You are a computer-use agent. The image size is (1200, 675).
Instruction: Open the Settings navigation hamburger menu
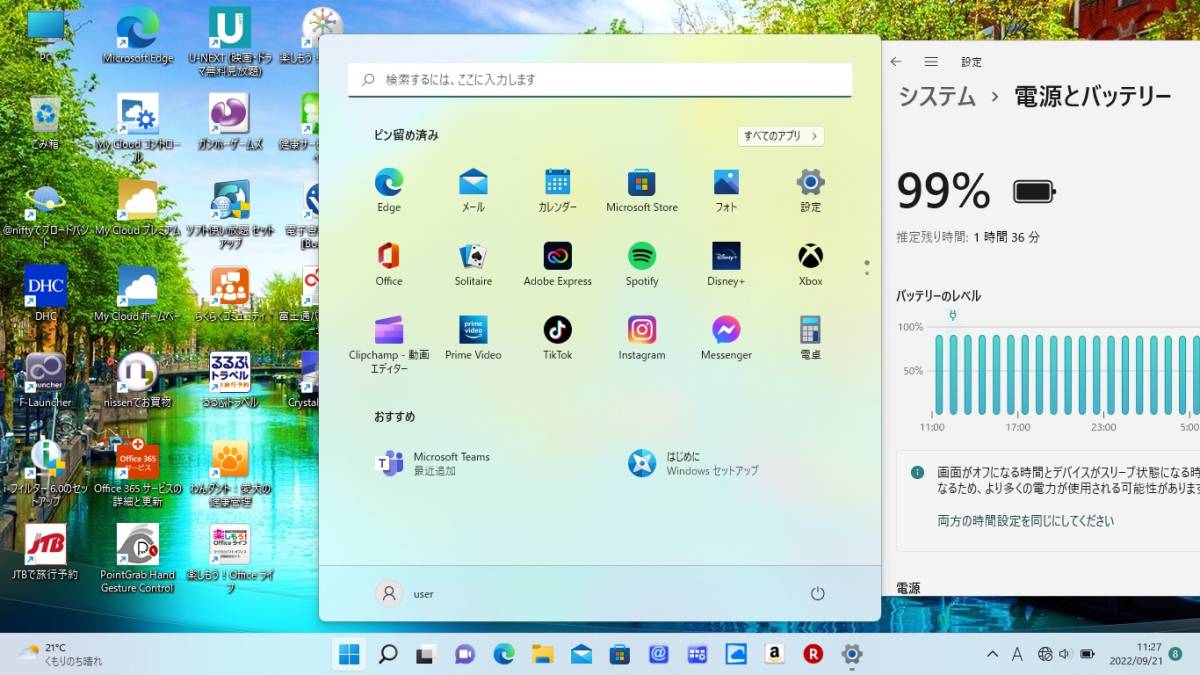(931, 61)
